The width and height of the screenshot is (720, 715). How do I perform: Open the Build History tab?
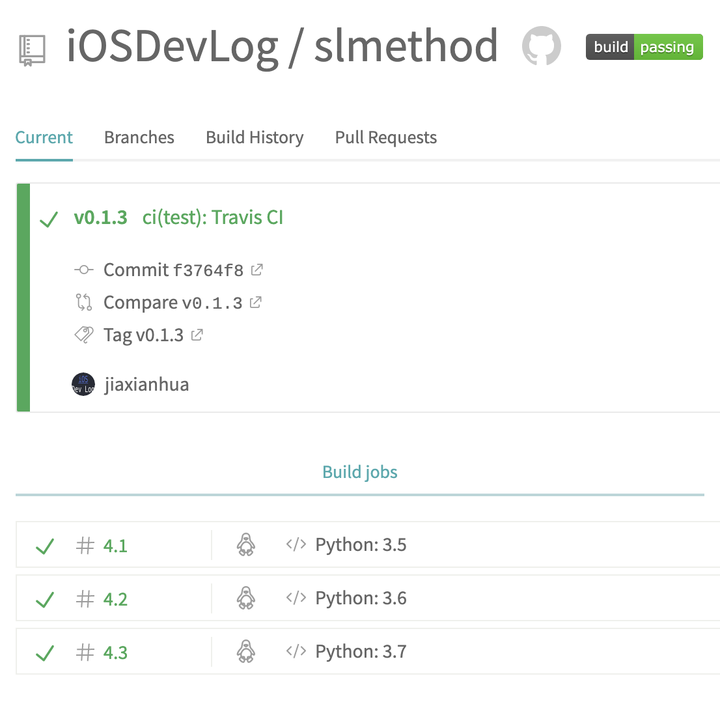[x=254, y=137]
